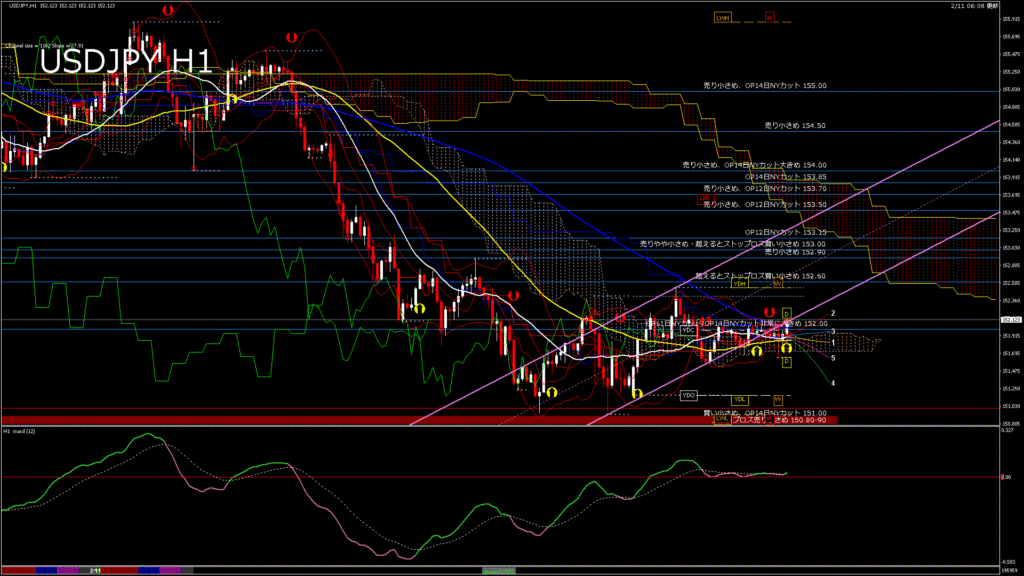
Task: Click the current price tag 152.123 on the axis
Action: (x=1010, y=320)
